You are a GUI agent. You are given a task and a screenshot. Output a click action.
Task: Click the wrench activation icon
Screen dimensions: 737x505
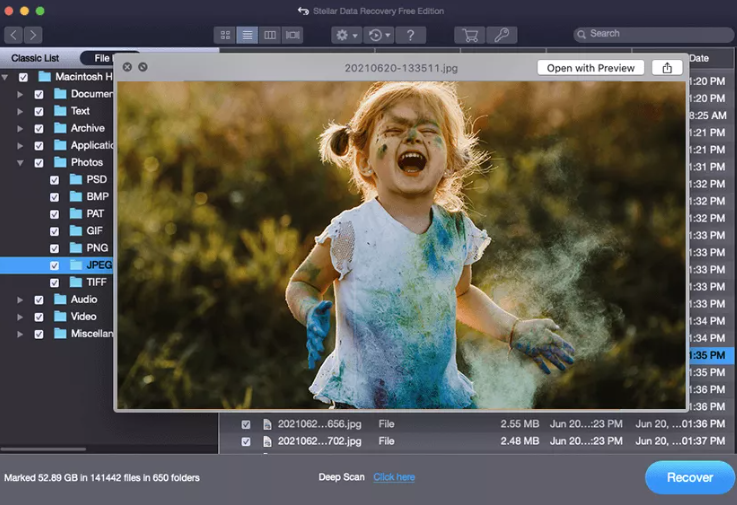coord(501,35)
